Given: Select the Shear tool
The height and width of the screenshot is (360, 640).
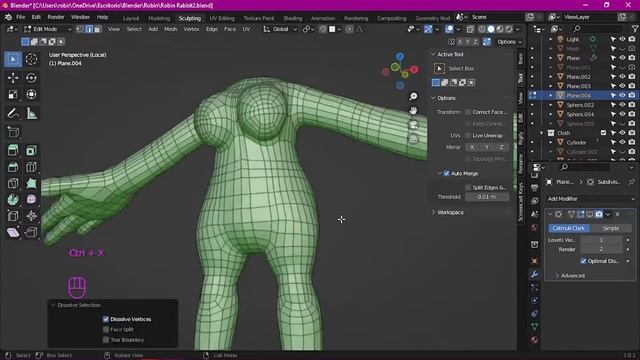Looking at the screenshot, I should coord(13,232).
